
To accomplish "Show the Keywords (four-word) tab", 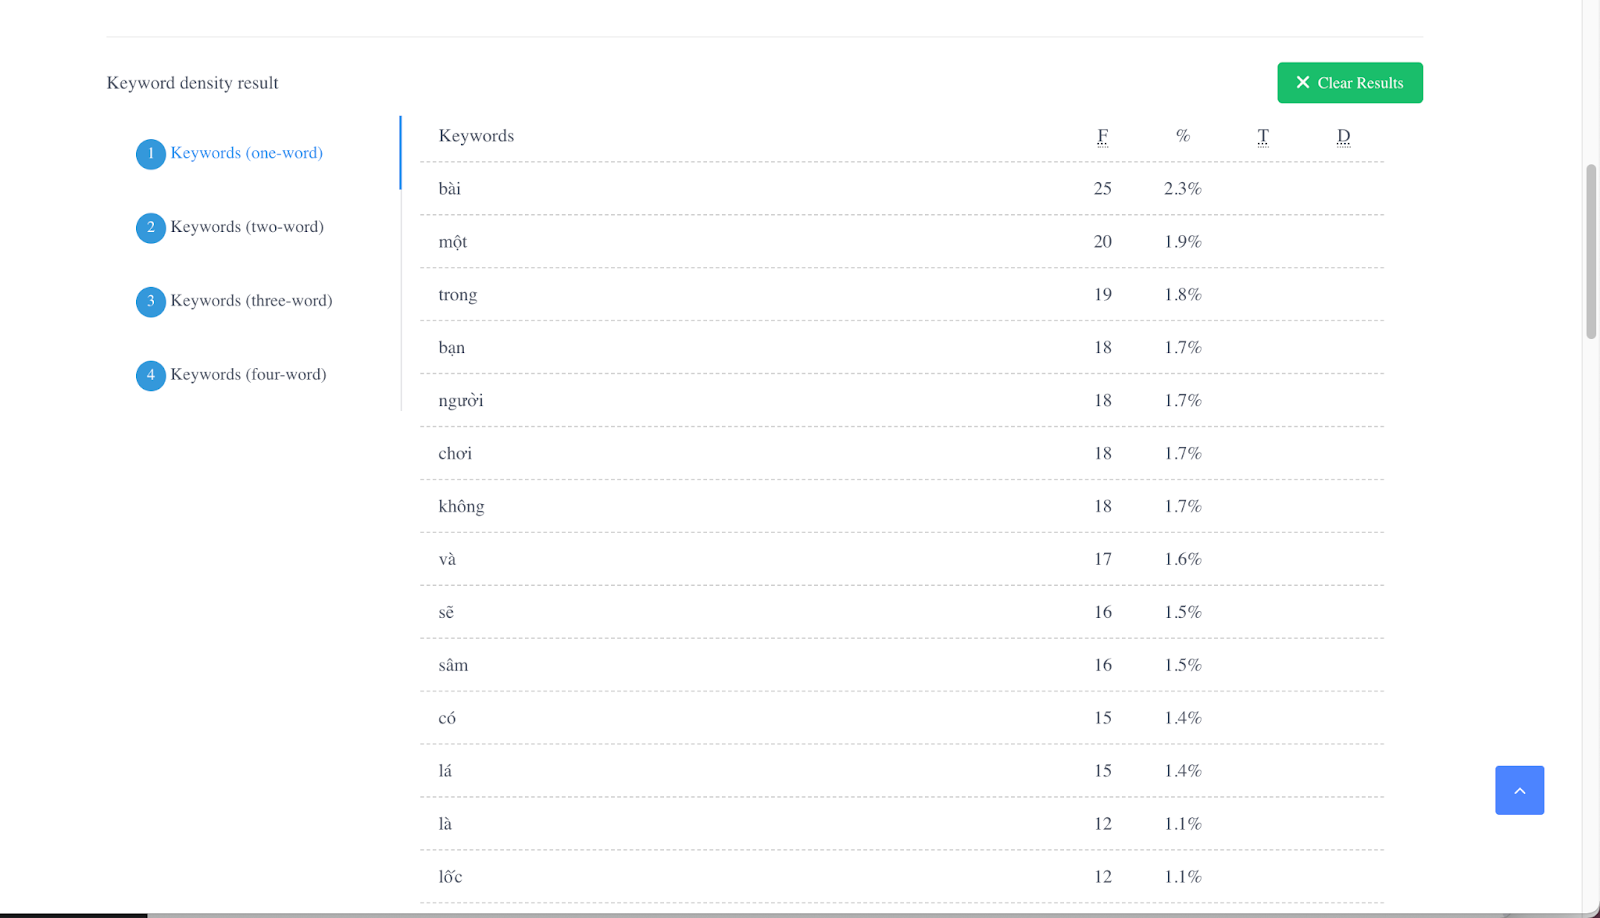I will [x=248, y=375].
